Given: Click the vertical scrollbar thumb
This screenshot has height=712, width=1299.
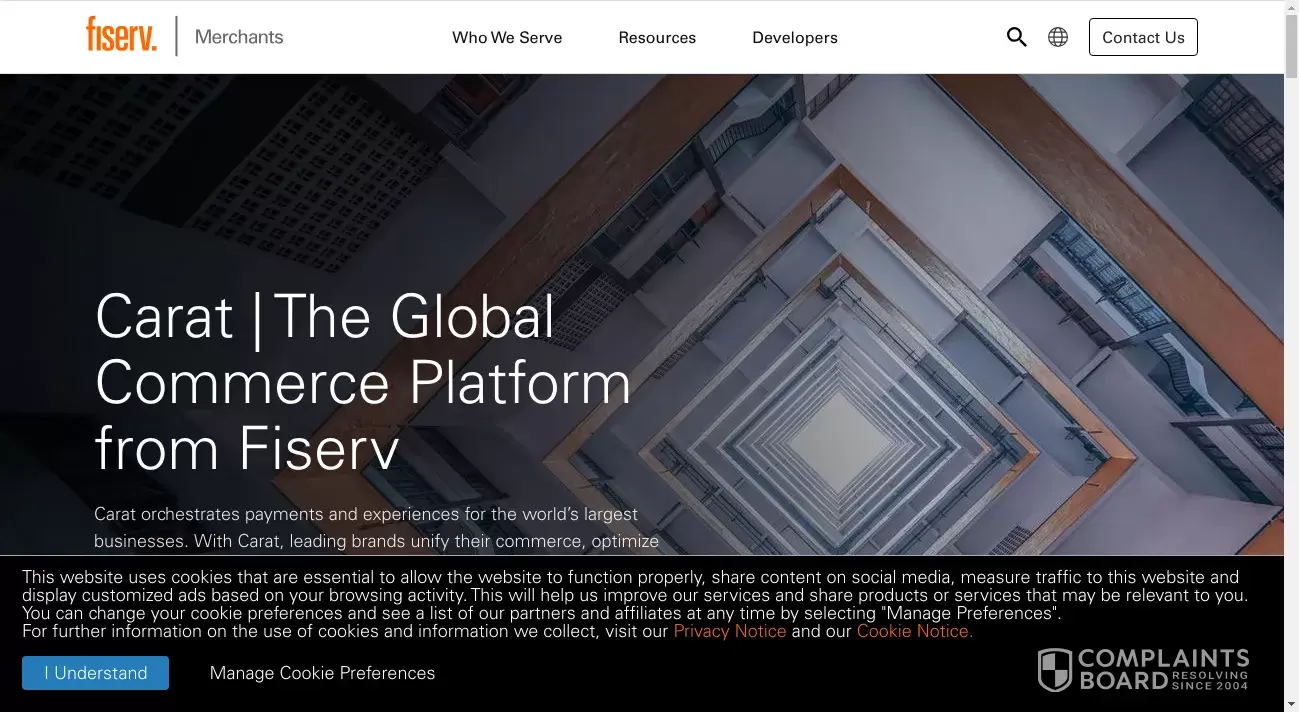Looking at the screenshot, I should [1291, 45].
